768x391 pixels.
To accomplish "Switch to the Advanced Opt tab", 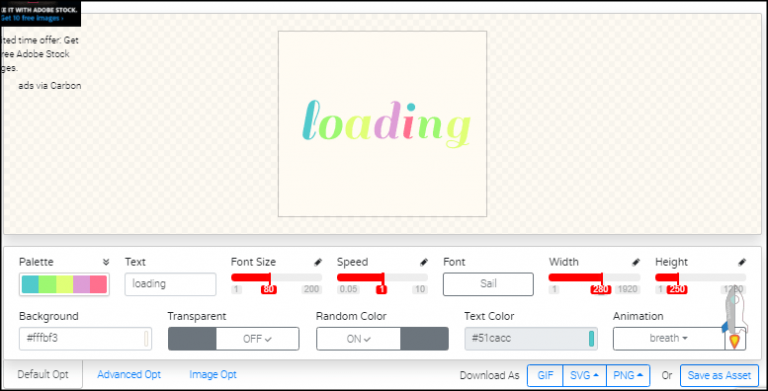I will (129, 375).
